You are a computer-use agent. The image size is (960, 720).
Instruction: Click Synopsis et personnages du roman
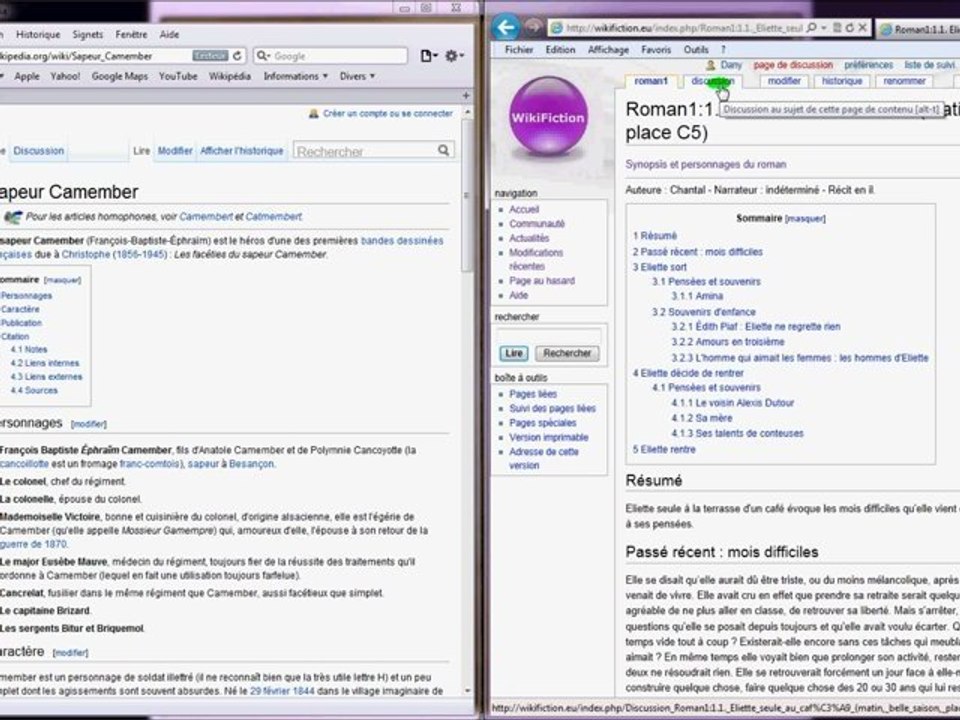tap(705, 164)
